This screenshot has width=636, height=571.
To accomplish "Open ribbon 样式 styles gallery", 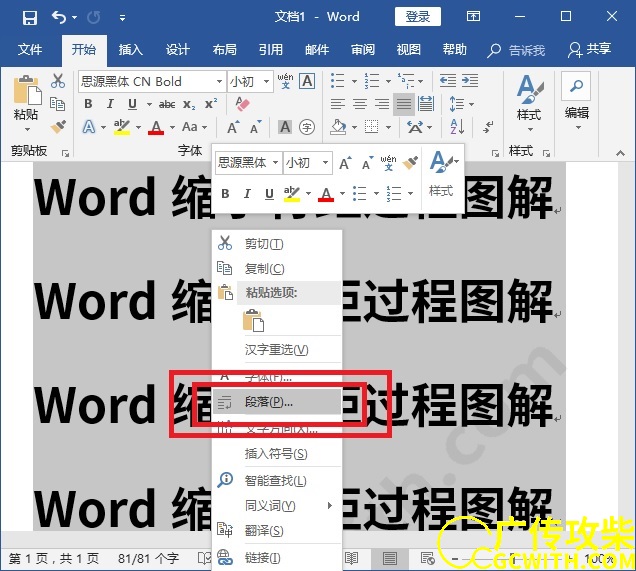I will 529,102.
